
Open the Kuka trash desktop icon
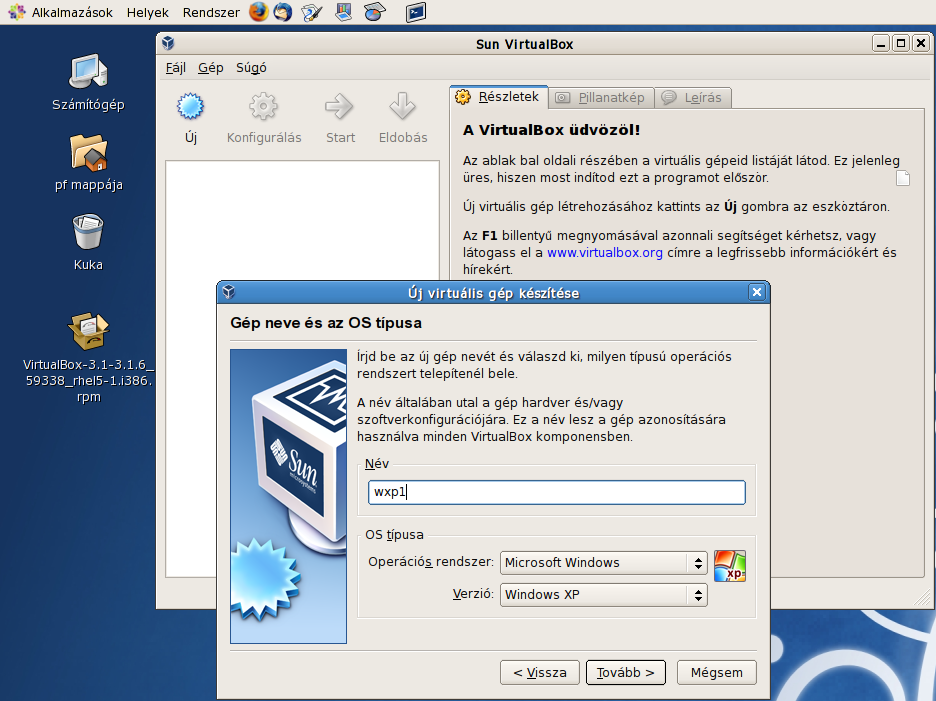[88, 233]
